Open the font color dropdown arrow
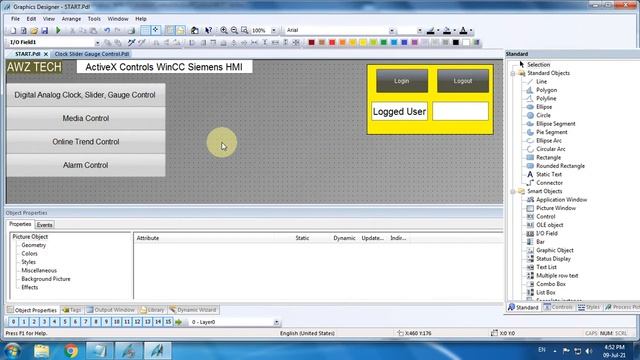Viewport: 640px width, 360px height. pyautogui.click(x=471, y=31)
